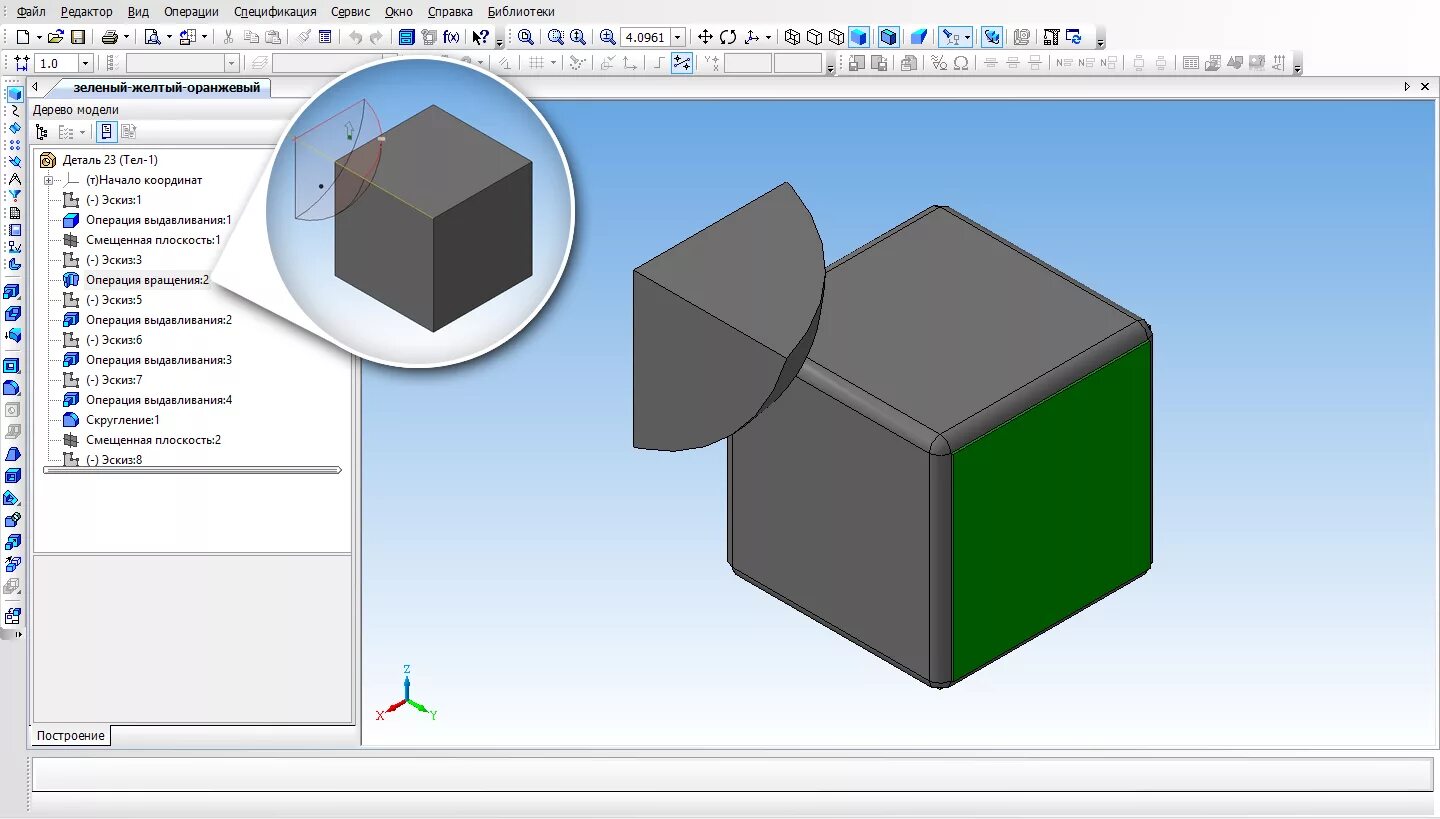Switch to the Построение tab
The height and width of the screenshot is (819, 1440).
pyautogui.click(x=70, y=736)
